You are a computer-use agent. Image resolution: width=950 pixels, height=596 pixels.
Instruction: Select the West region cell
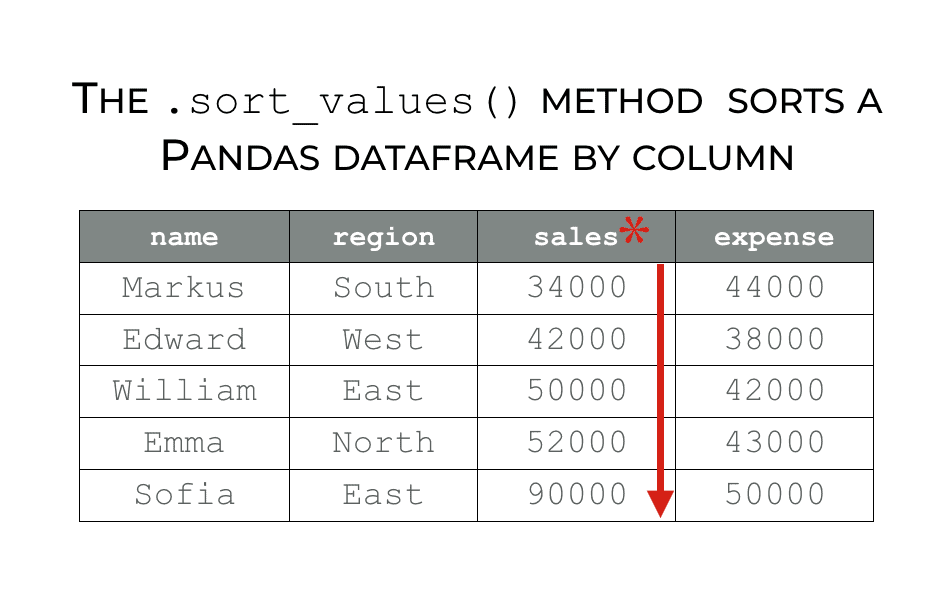[x=384, y=340]
